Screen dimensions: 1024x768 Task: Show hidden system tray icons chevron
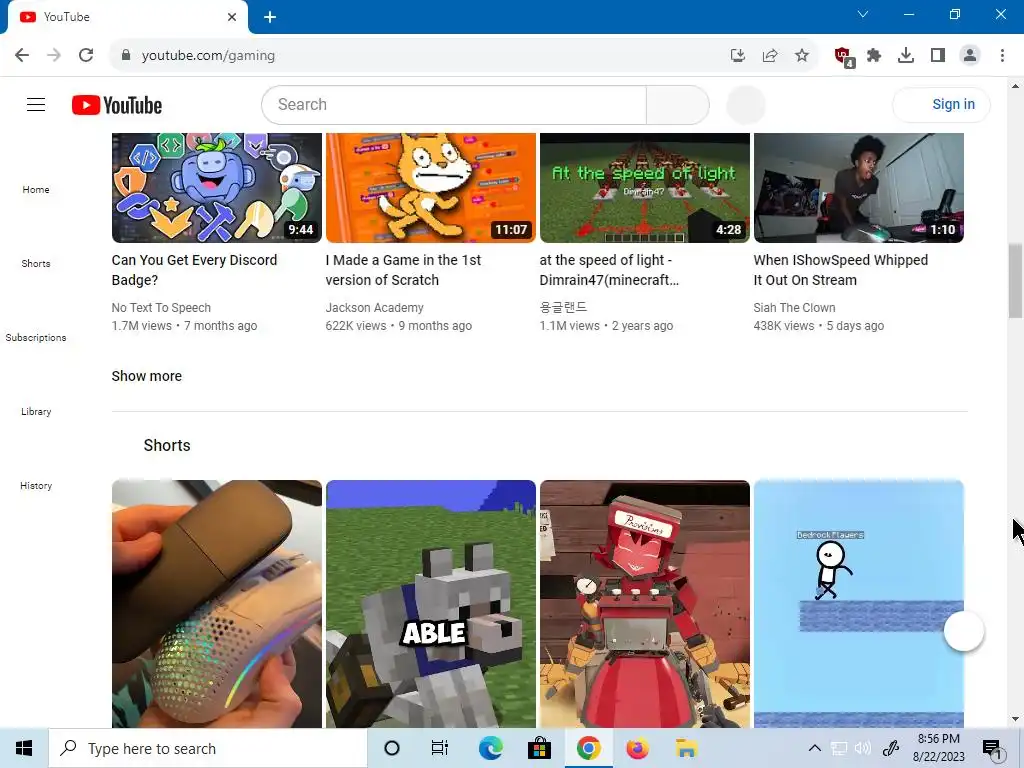[814, 748]
